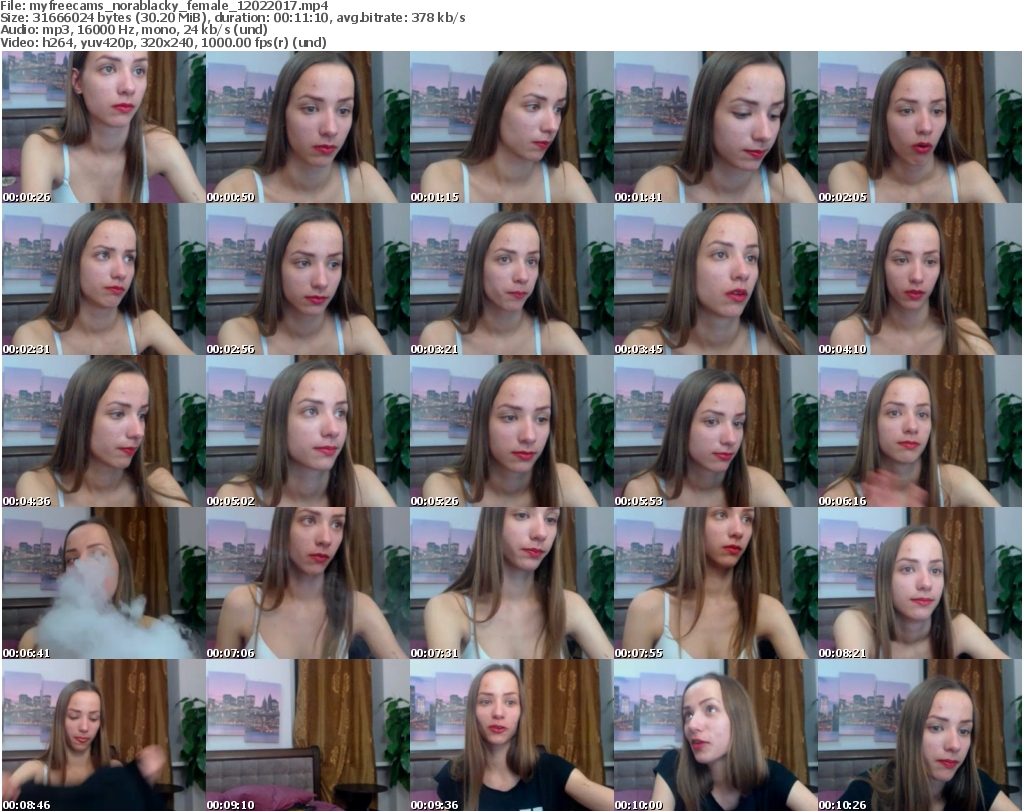1024x811 pixels.
Task: Select the thumbnail stamped 00:01:41
Action: (716, 127)
